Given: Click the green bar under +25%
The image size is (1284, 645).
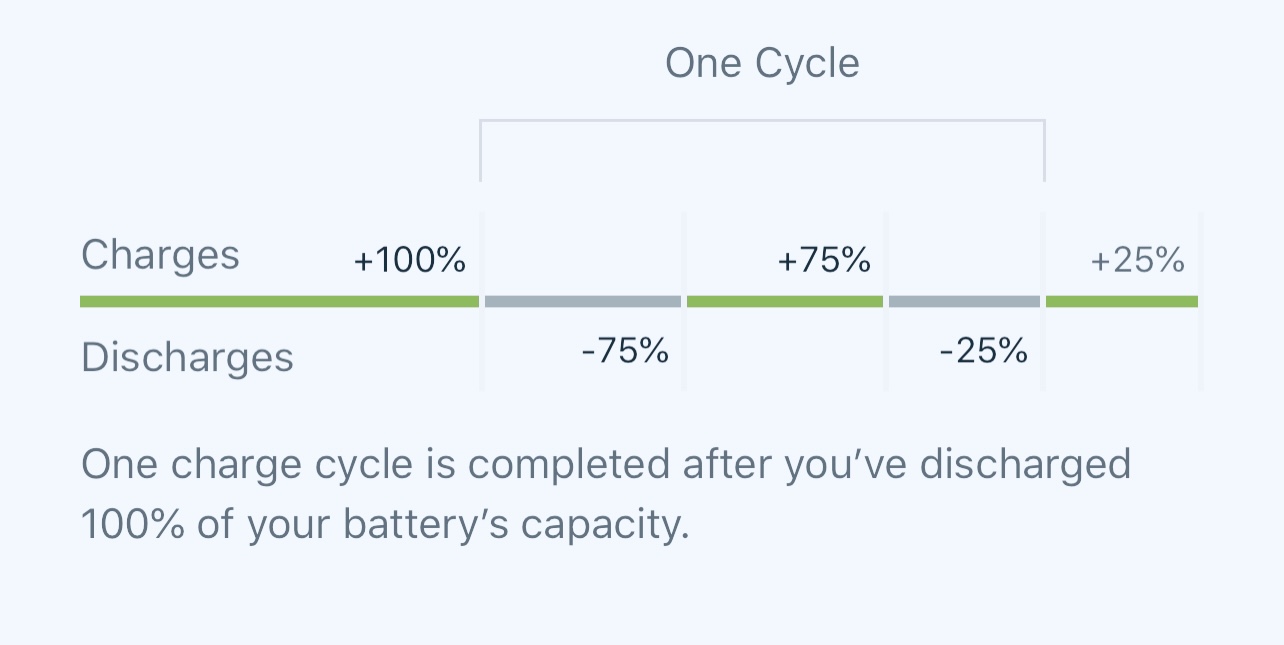Looking at the screenshot, I should tap(1122, 301).
